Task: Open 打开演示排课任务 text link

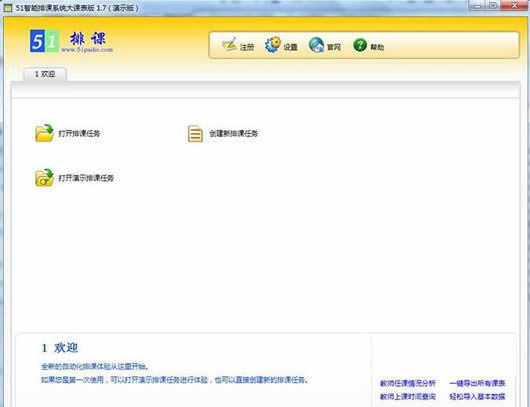Action: (x=86, y=178)
